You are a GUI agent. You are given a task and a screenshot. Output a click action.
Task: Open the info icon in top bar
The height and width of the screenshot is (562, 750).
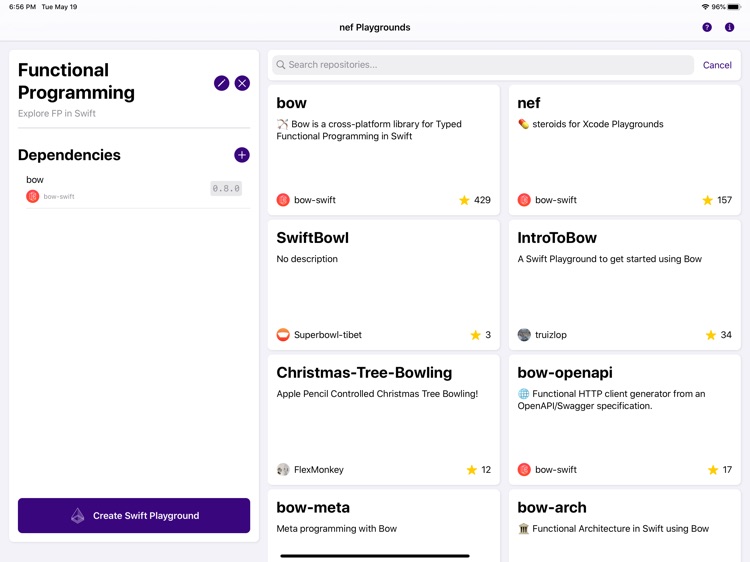[x=729, y=27]
